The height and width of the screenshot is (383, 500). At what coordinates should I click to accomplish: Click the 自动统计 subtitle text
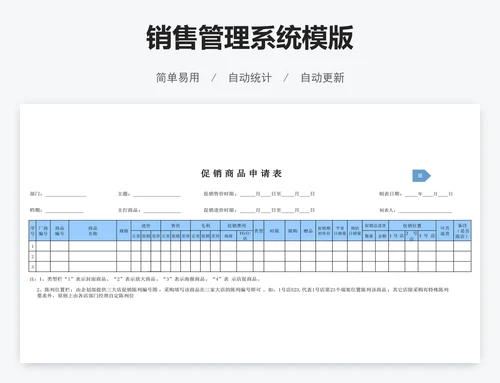[250, 78]
